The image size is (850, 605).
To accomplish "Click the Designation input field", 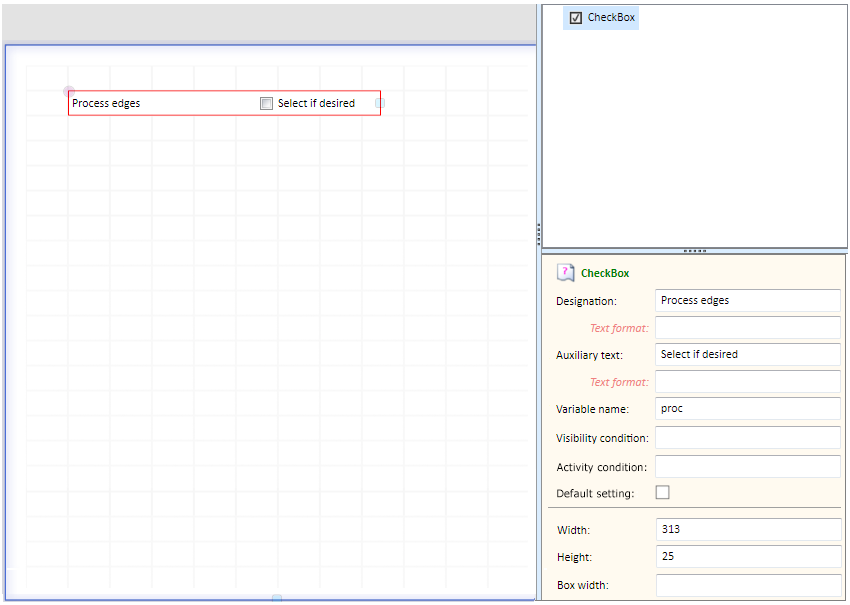I will tap(748, 300).
